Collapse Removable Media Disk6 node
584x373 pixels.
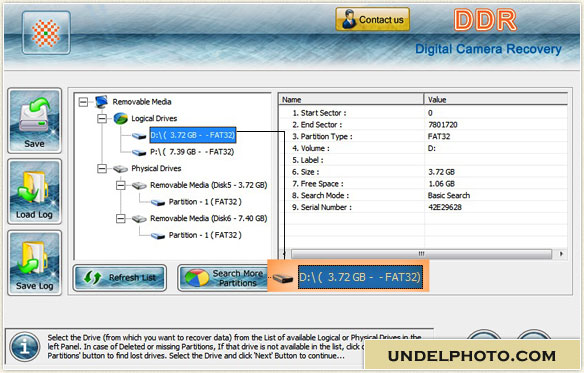(x=120, y=218)
